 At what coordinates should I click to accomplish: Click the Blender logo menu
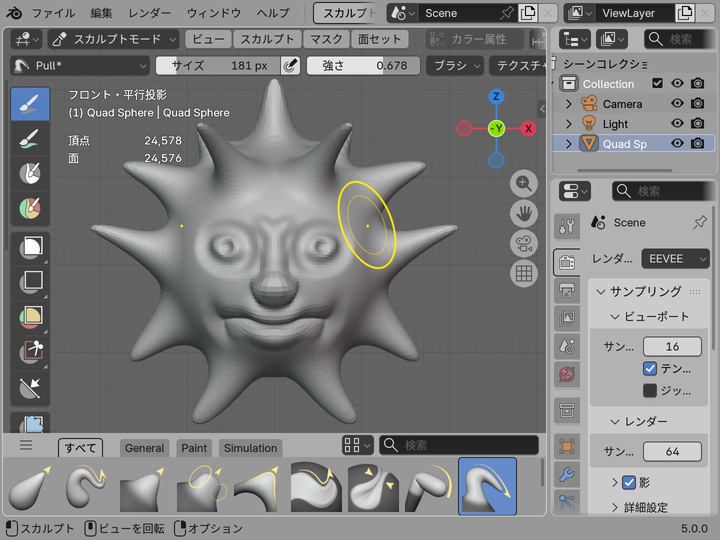pos(14,13)
